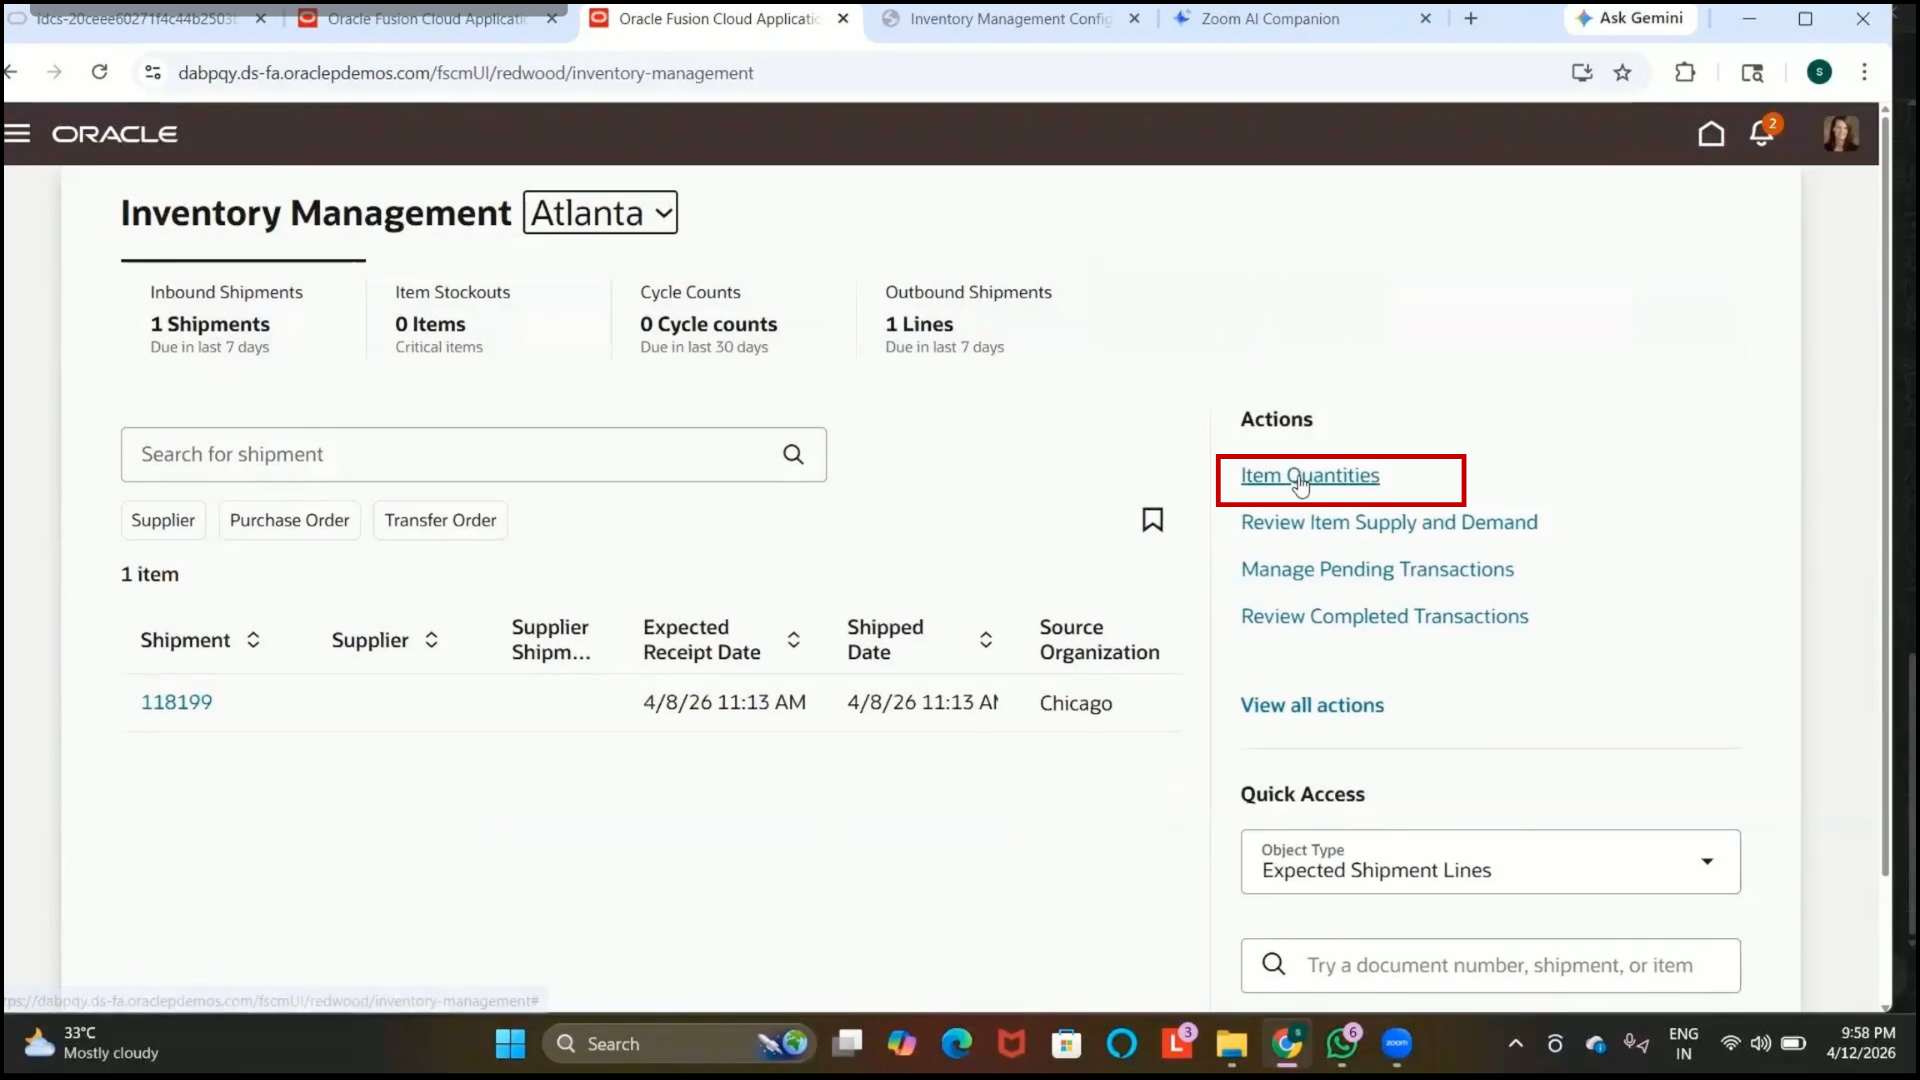Reload the browser page

[99, 72]
